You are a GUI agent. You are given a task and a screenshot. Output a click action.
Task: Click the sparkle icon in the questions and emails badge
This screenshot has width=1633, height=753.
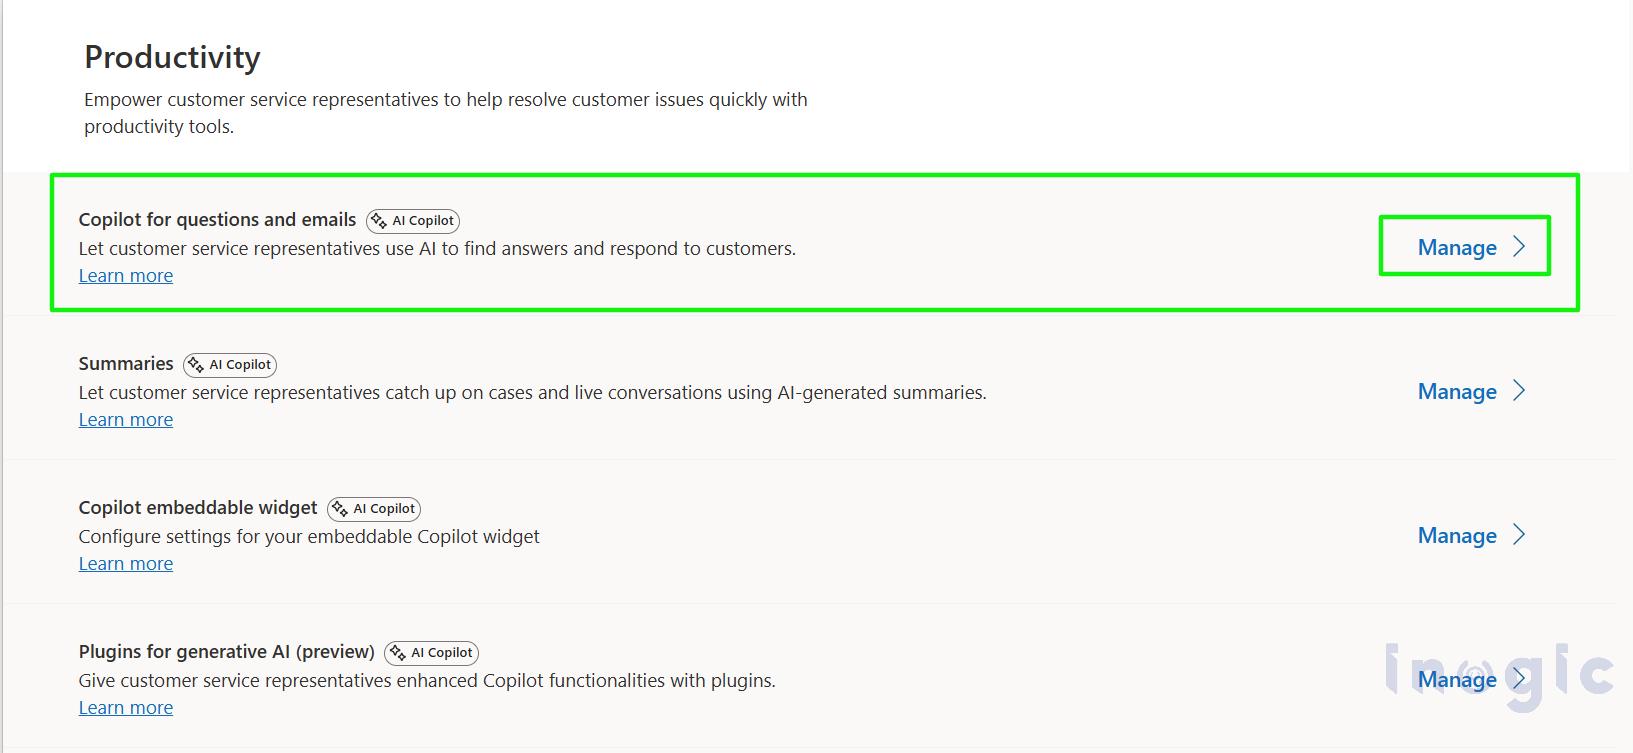[x=378, y=220]
